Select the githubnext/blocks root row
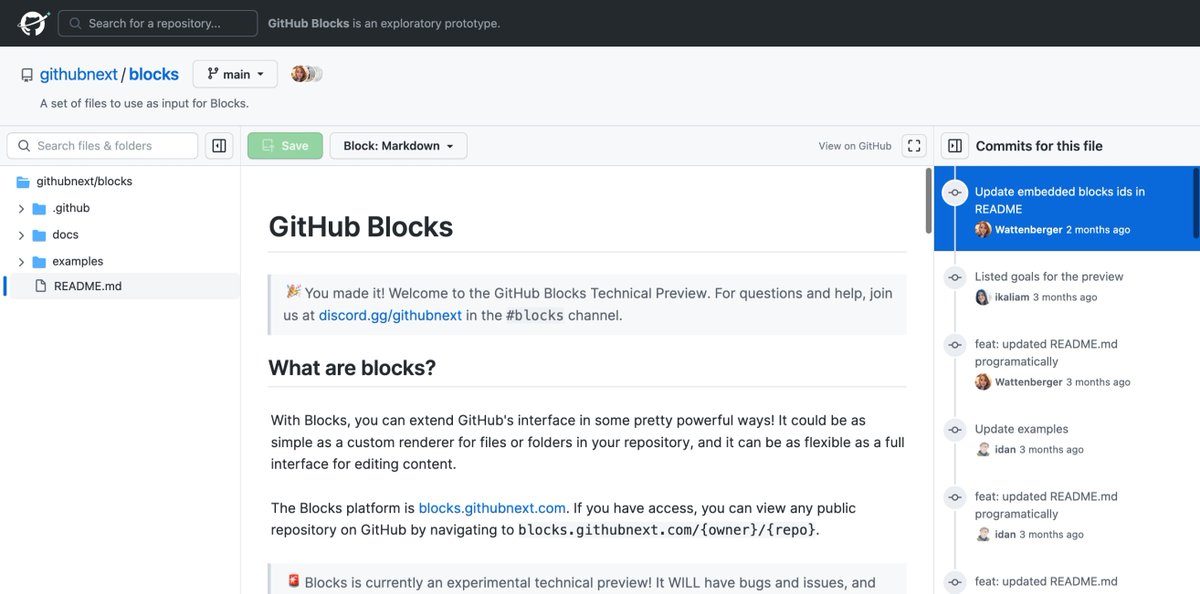Image resolution: width=1200 pixels, height=594 pixels. pyautogui.click(x=122, y=182)
